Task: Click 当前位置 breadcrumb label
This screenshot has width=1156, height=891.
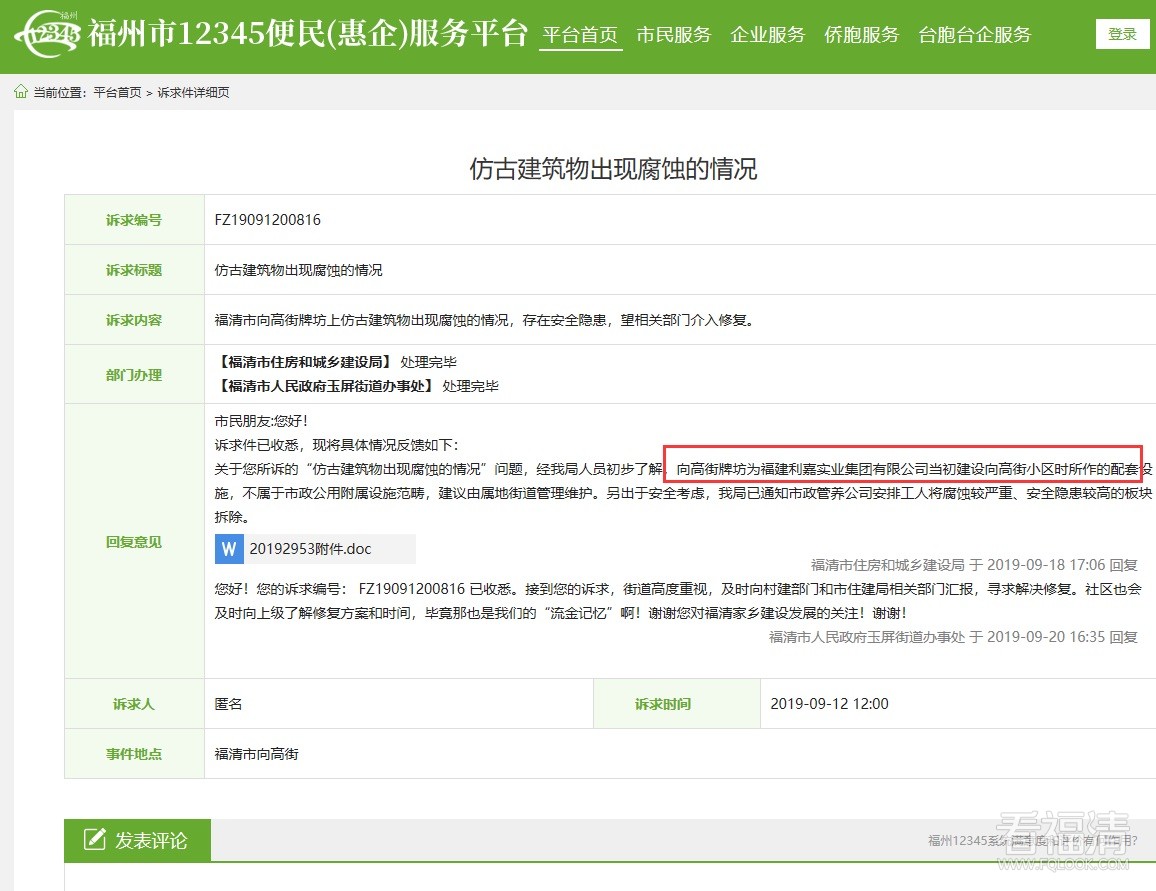Action: point(59,92)
